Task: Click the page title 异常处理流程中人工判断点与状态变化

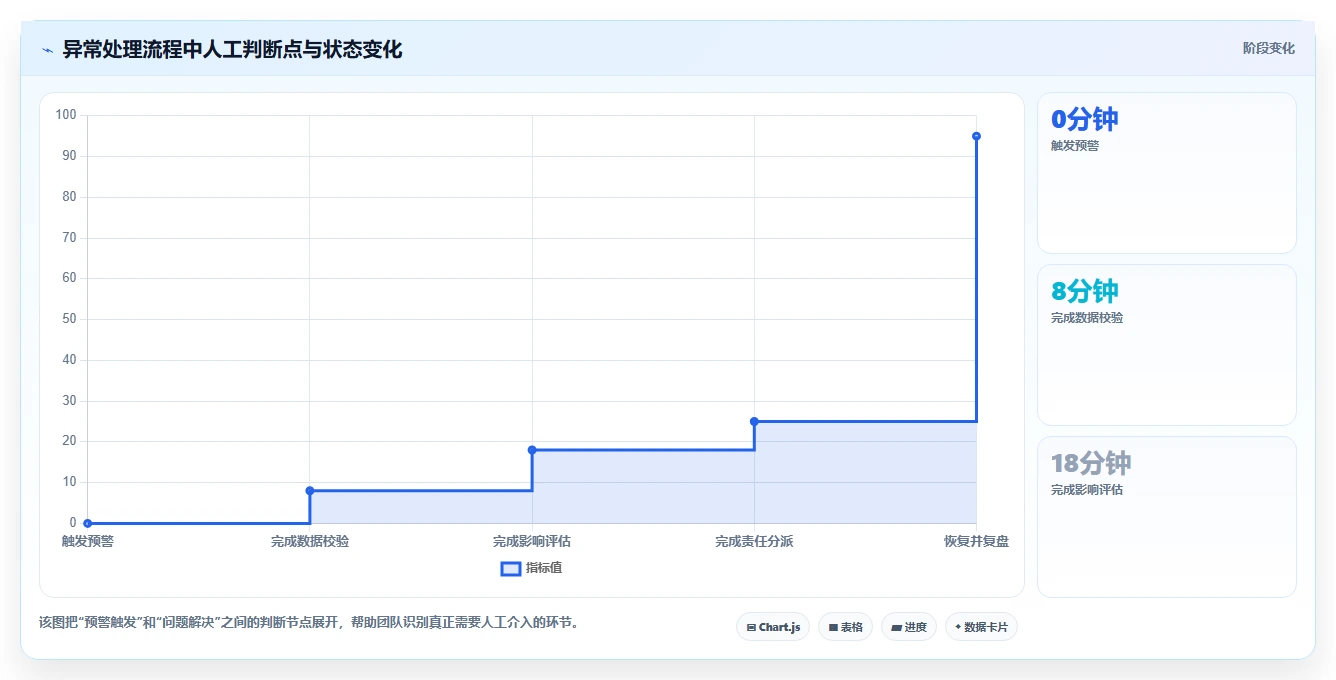Action: coord(232,49)
